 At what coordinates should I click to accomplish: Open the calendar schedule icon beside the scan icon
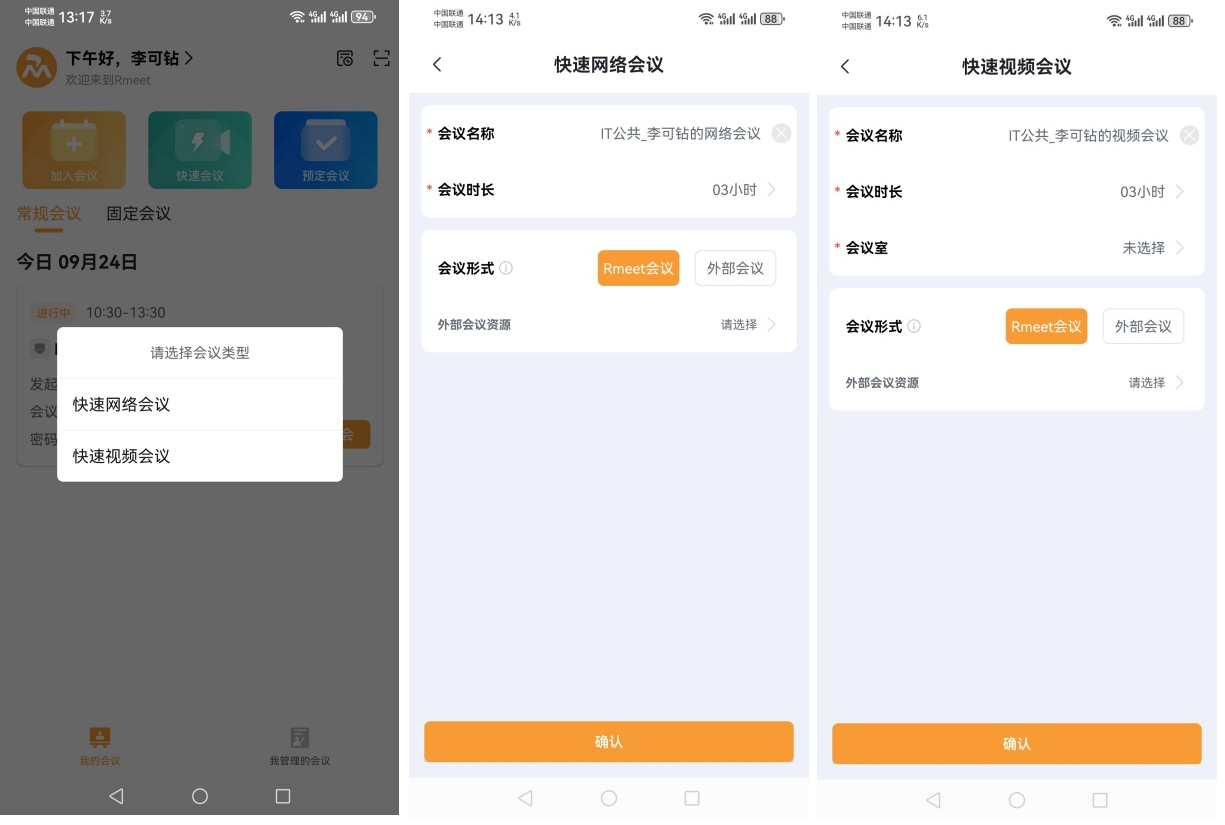pos(344,59)
